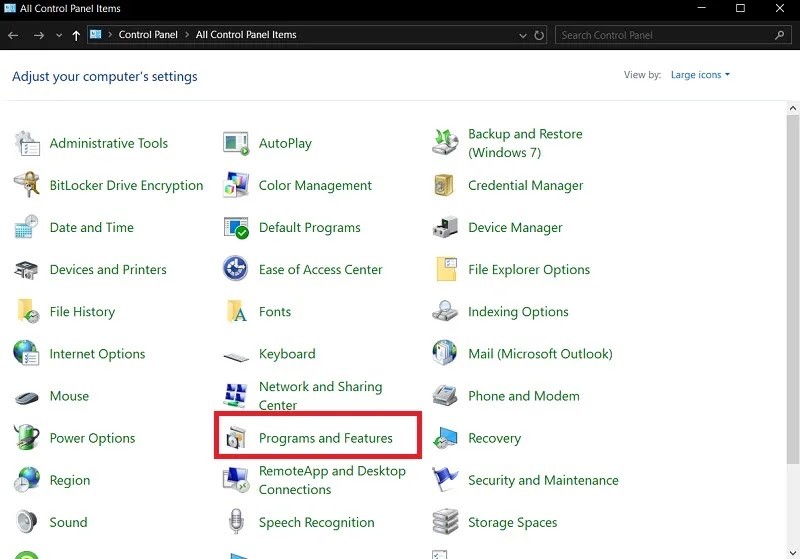Open the Mail (Microsoft Outlook) link
The height and width of the screenshot is (559, 800).
pos(540,354)
